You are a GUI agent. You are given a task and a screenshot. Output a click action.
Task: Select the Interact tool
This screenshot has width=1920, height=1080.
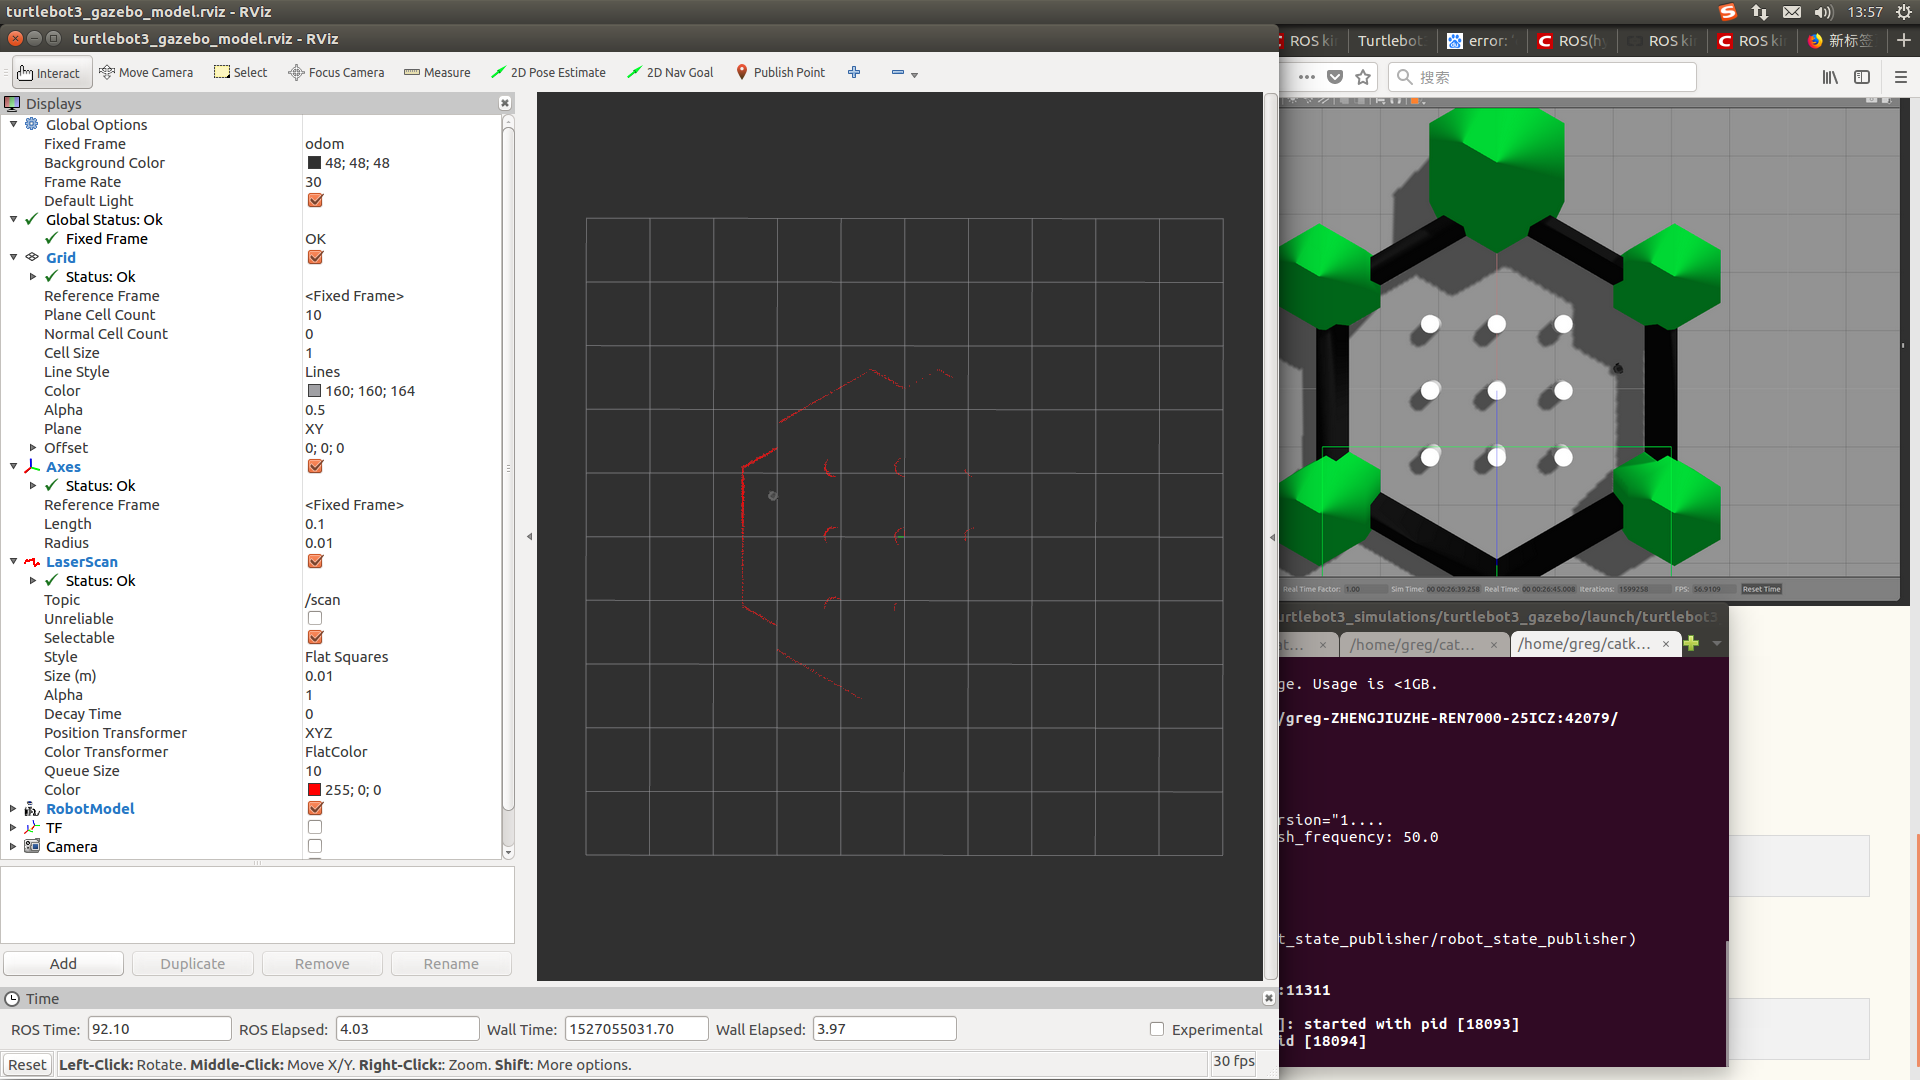[50, 72]
